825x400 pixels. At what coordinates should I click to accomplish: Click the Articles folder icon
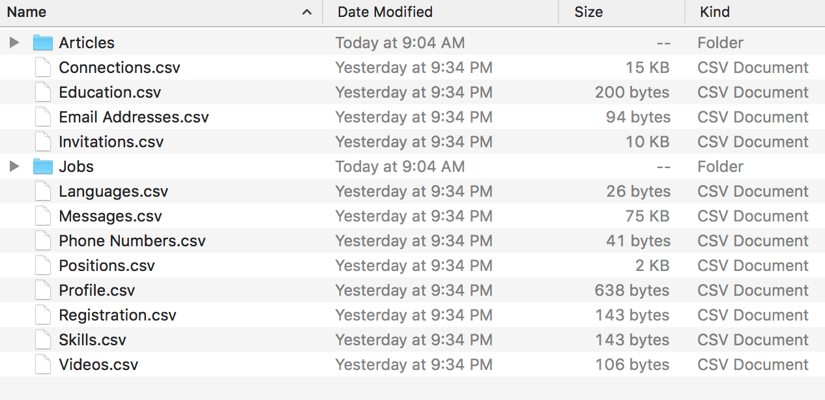click(x=43, y=43)
